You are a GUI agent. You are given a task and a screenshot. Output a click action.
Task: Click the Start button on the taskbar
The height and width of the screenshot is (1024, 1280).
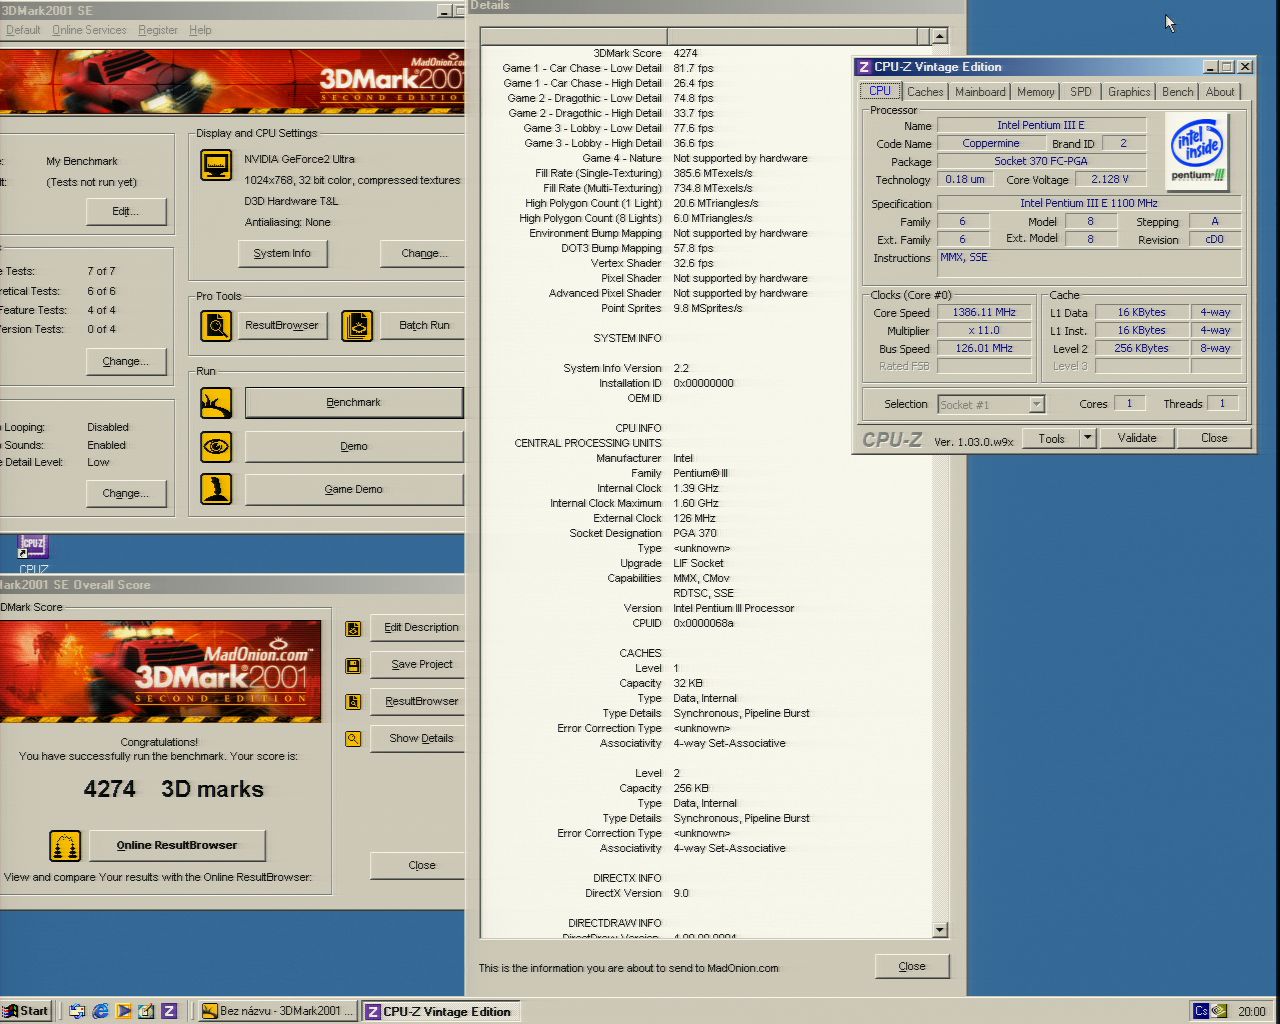click(x=26, y=1011)
